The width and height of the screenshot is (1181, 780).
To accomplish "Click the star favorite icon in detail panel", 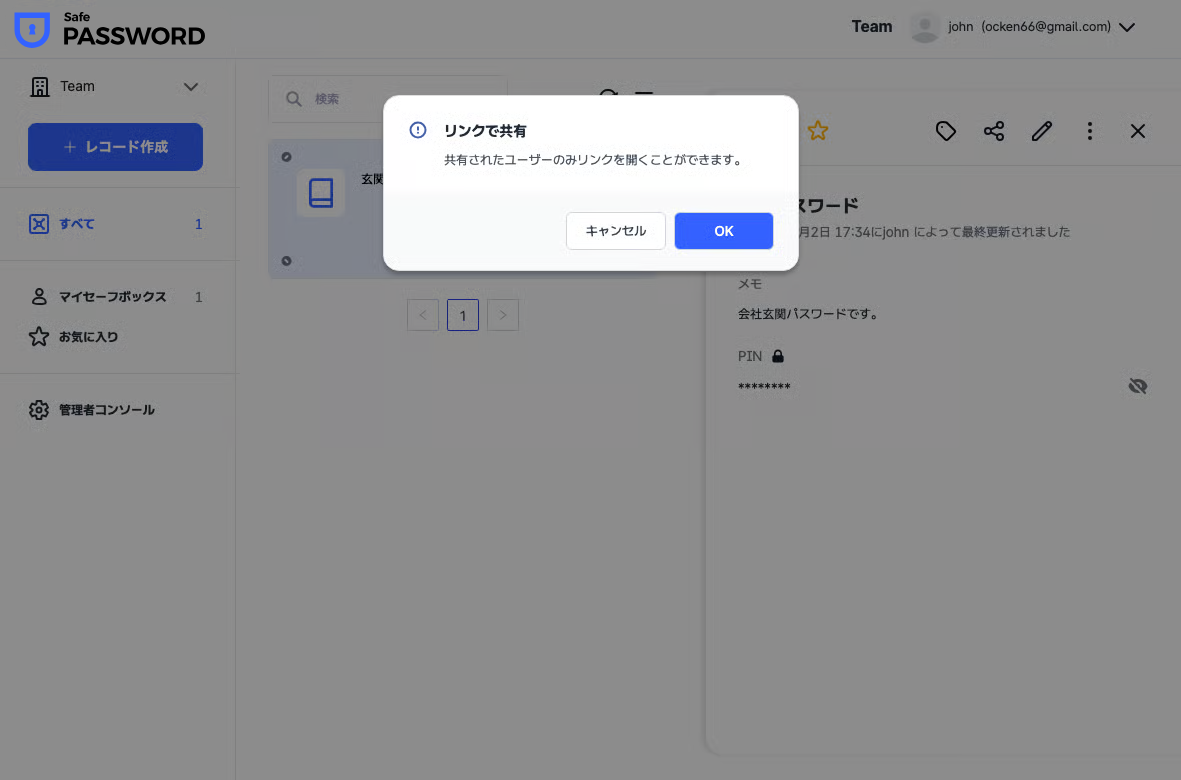I will [x=818, y=131].
